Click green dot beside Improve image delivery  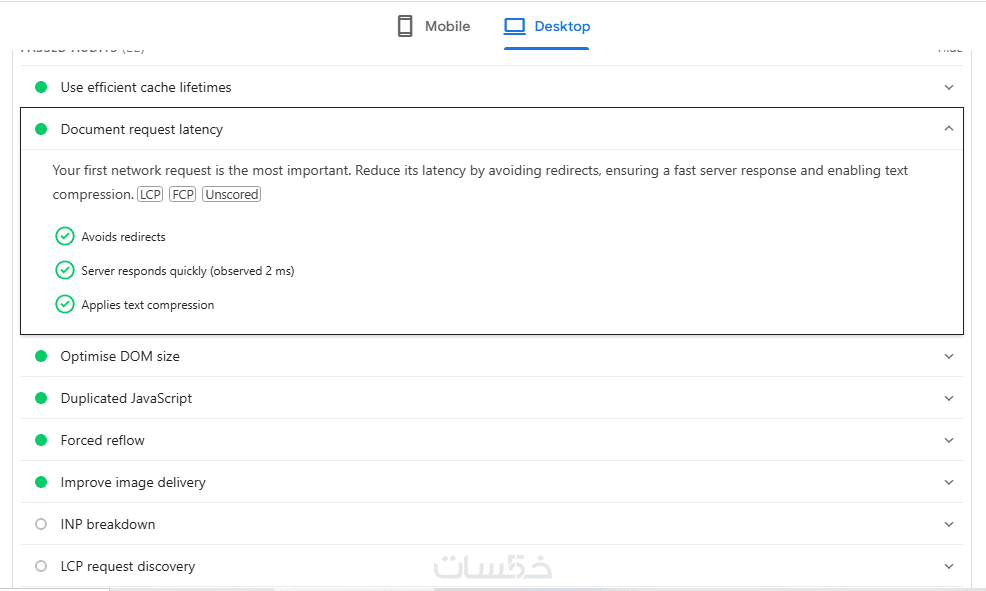41,482
